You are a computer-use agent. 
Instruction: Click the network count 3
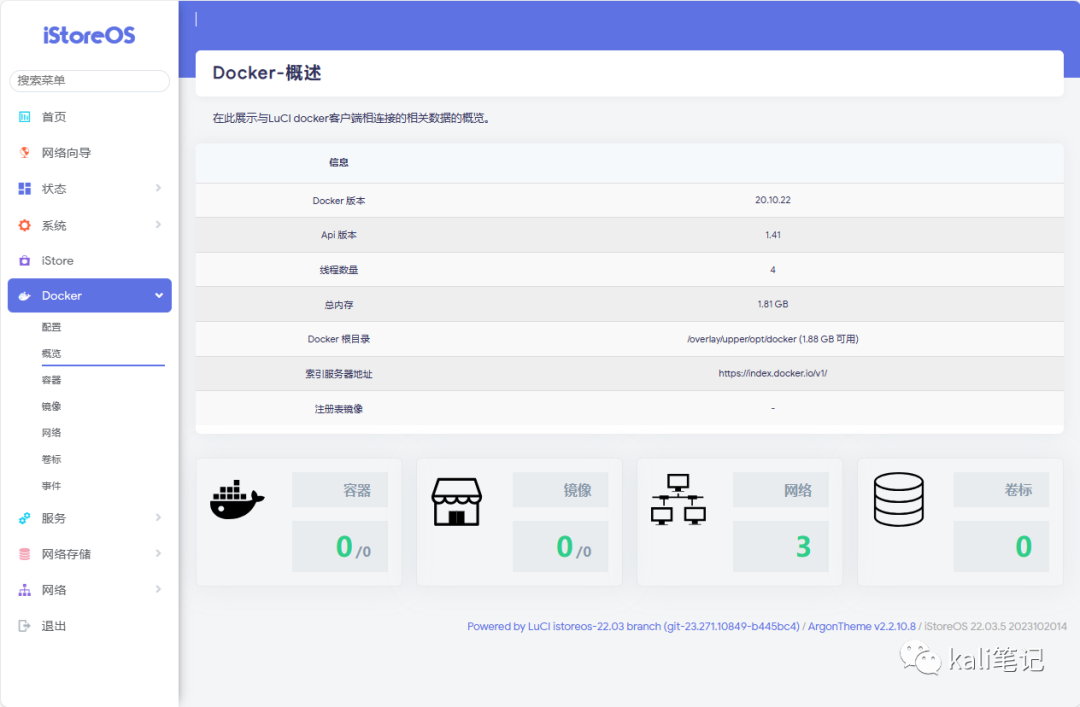pos(803,546)
